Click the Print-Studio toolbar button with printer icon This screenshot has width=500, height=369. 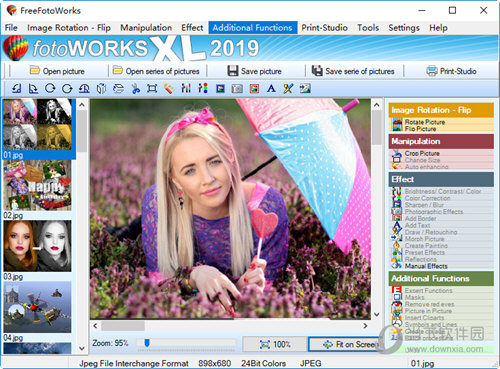451,71
